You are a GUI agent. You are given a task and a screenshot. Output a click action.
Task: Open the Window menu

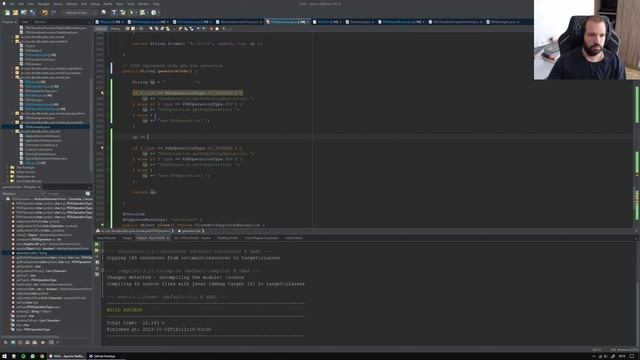click(143, 4)
